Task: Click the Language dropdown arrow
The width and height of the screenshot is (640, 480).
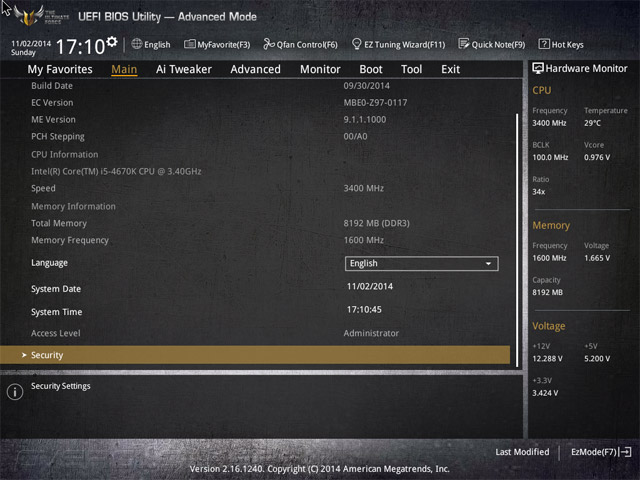Action: pyautogui.click(x=488, y=264)
